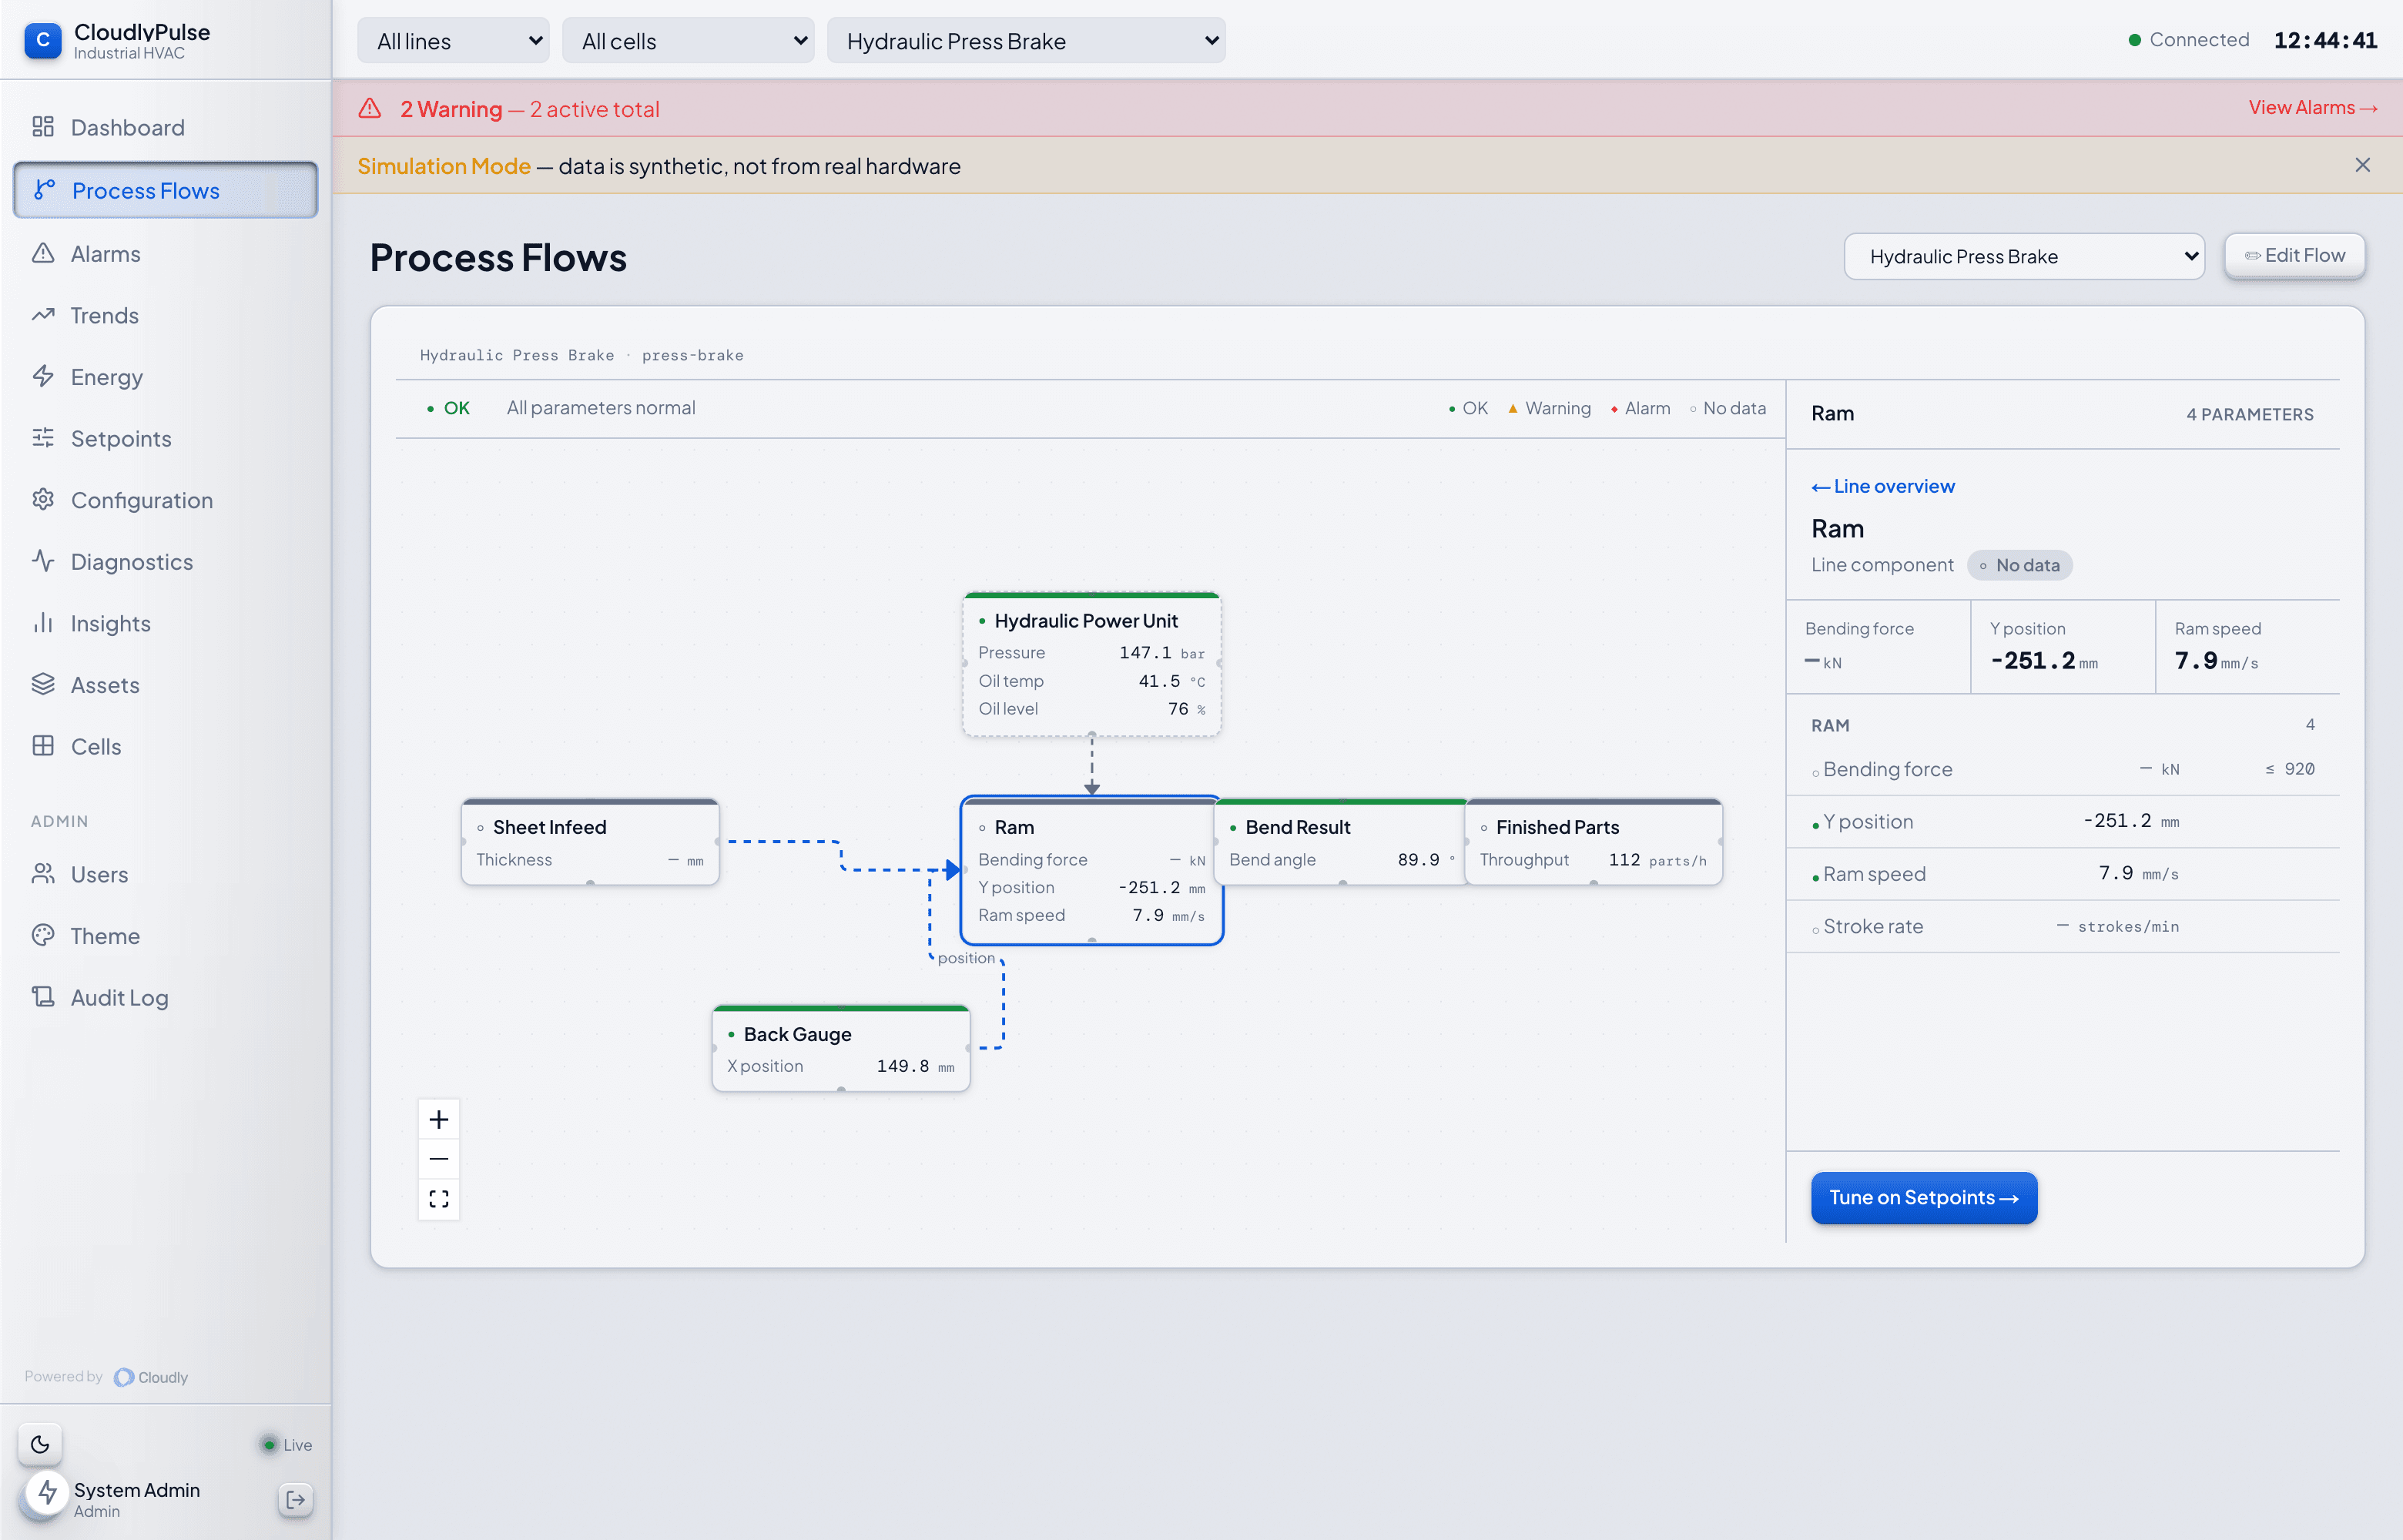Click the Audit Log scroll icon
The height and width of the screenshot is (1540, 2403).
[43, 997]
